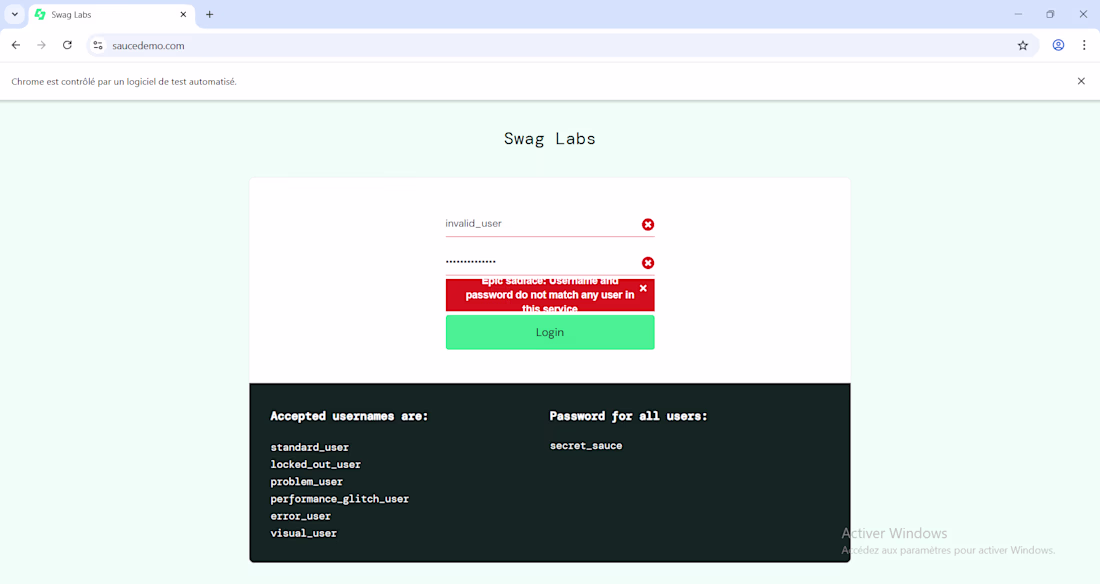Click the error_user username text

tap(300, 516)
